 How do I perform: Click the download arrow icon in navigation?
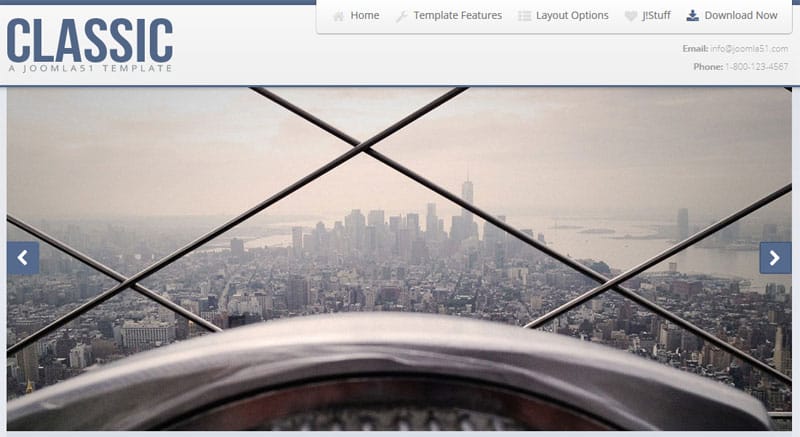[x=692, y=16]
